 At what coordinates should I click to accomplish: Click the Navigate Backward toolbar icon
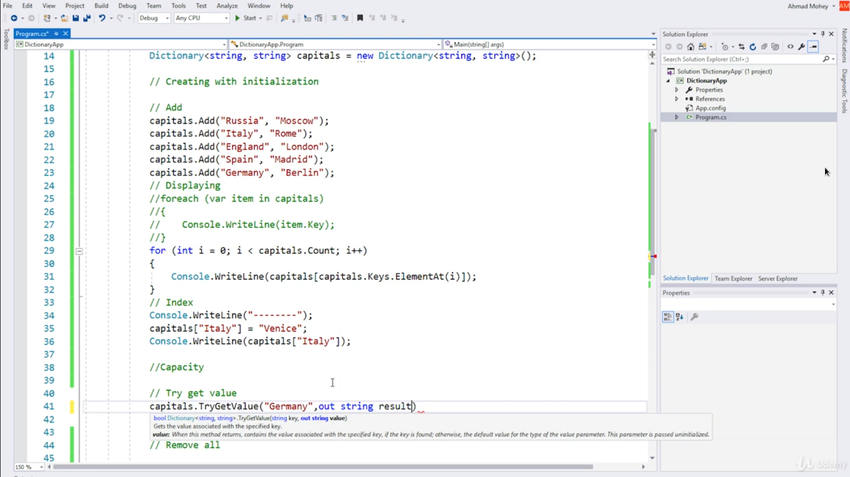pyautogui.click(x=14, y=18)
